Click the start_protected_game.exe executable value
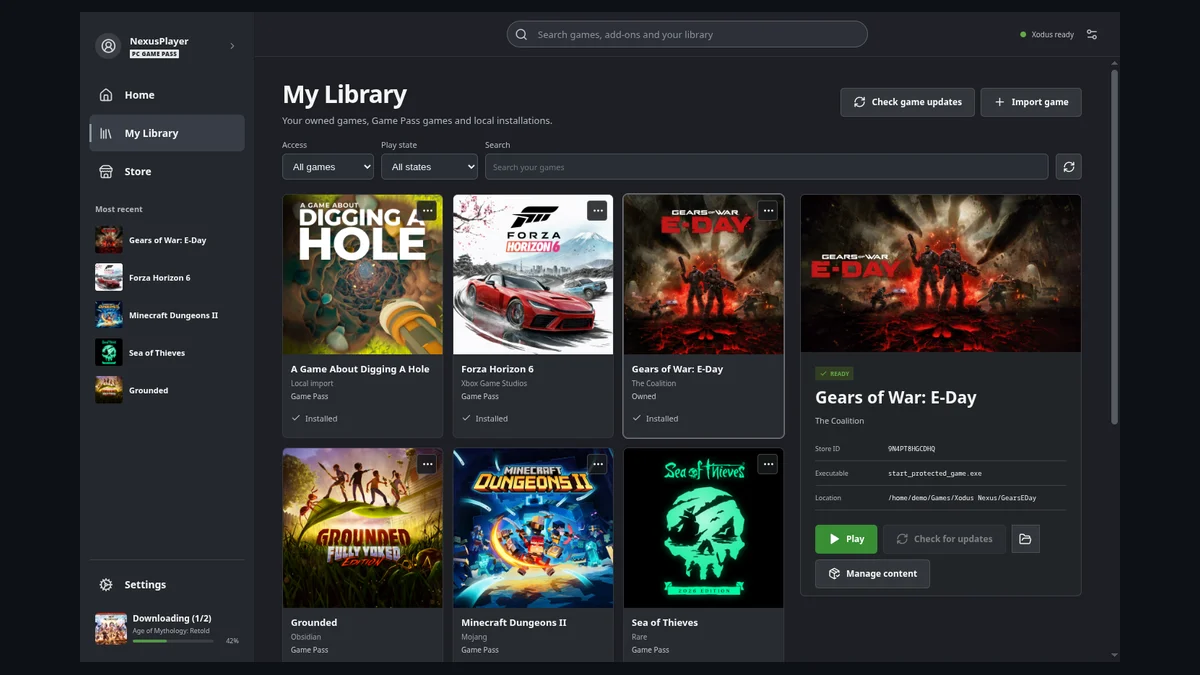This screenshot has height=675, width=1200. 935,473
